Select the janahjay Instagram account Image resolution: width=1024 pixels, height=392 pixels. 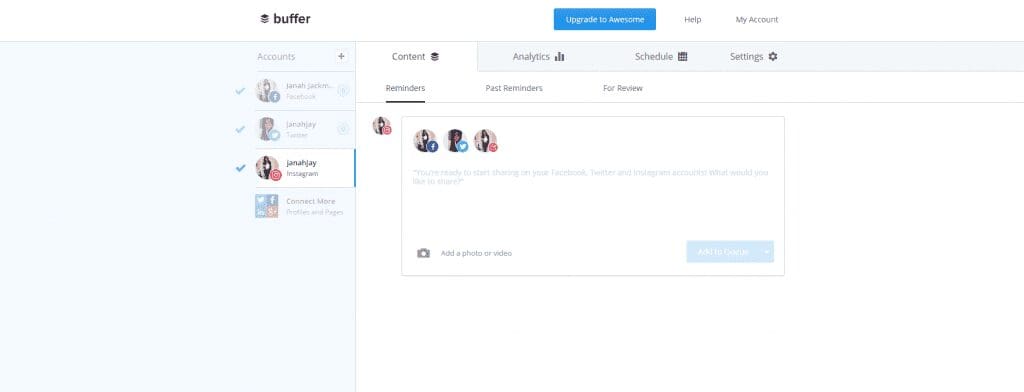point(305,168)
